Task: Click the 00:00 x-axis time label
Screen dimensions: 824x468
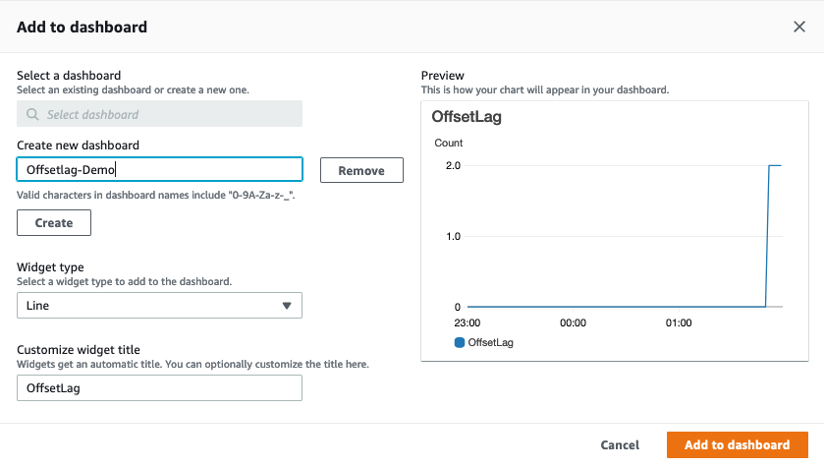Action: click(573, 323)
